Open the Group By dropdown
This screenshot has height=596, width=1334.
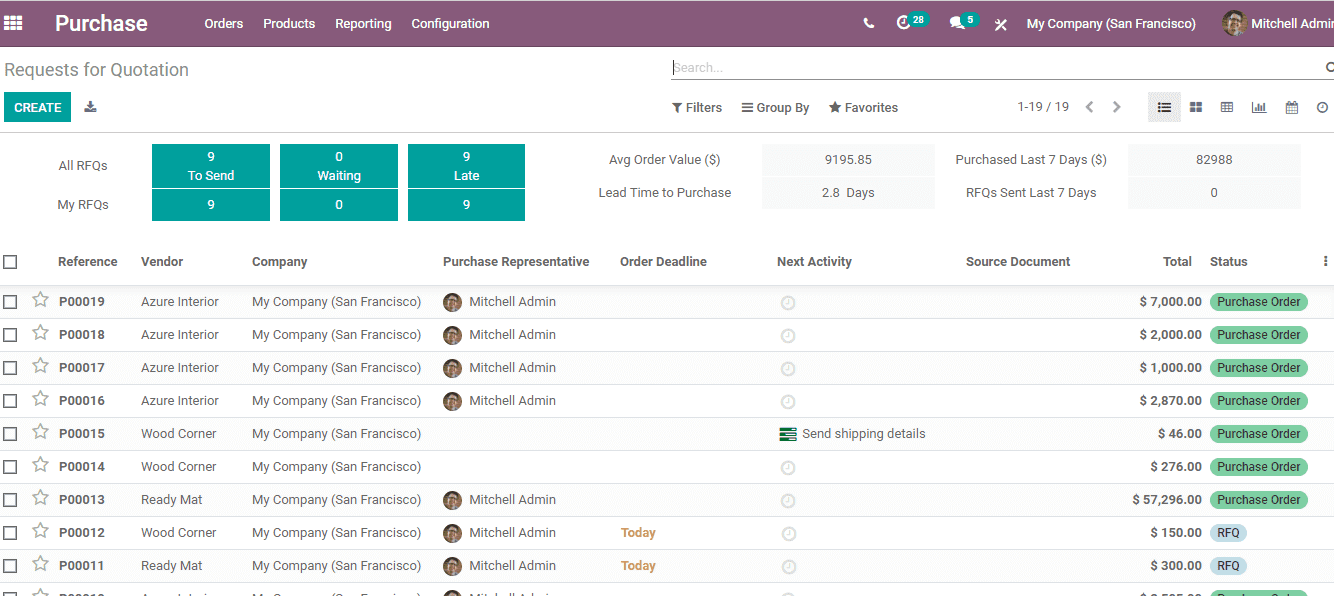point(775,107)
